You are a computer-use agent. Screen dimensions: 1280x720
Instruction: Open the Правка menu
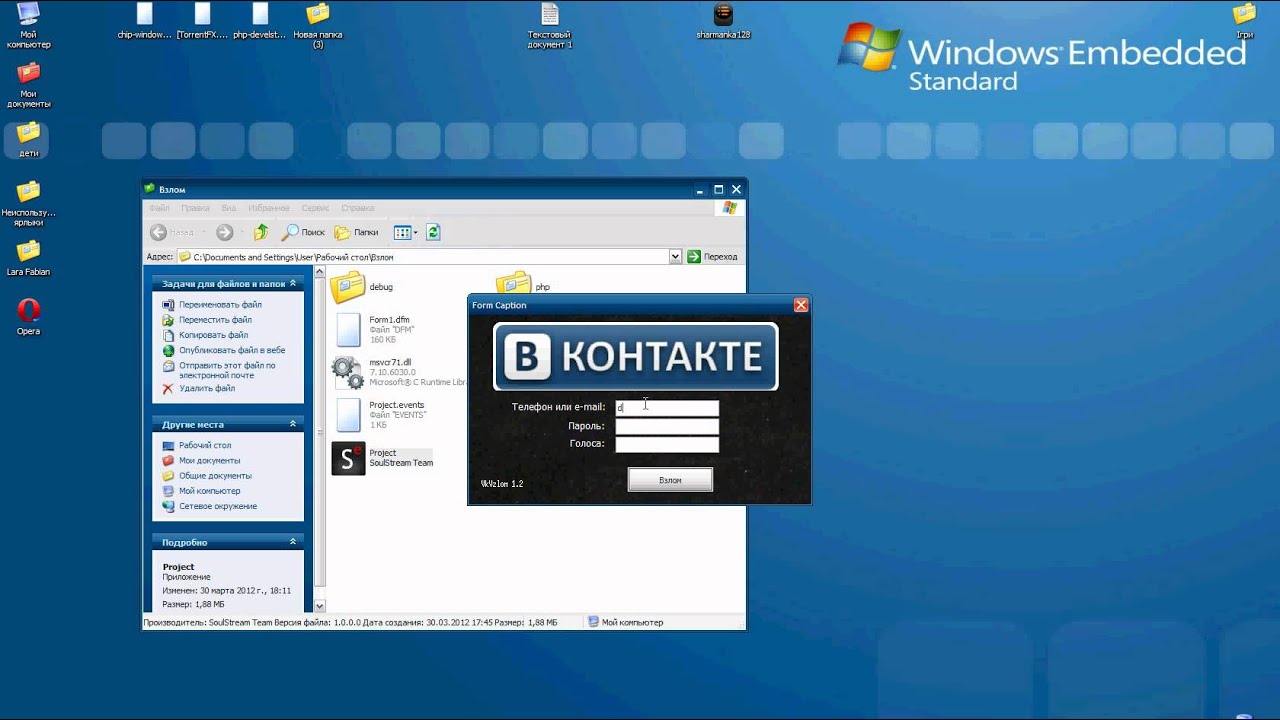coord(195,208)
